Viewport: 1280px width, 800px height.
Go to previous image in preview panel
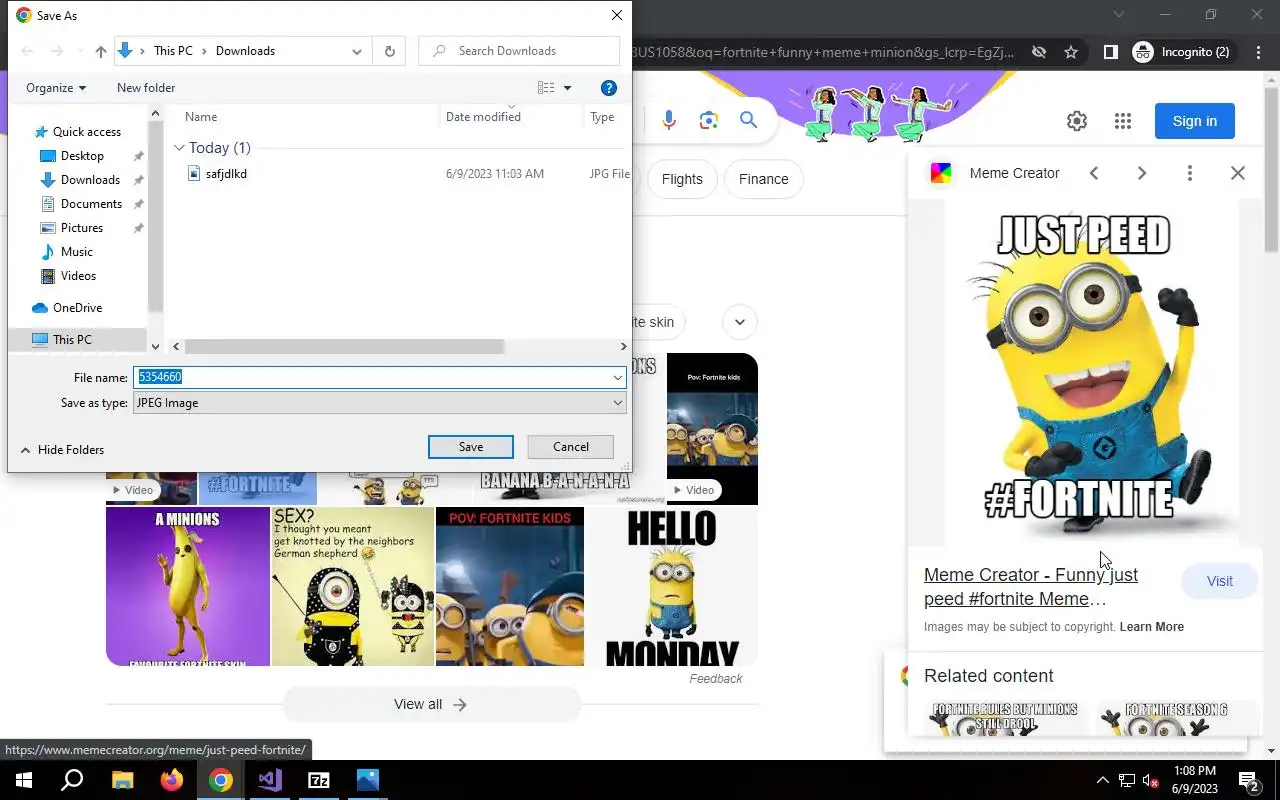pos(1094,173)
